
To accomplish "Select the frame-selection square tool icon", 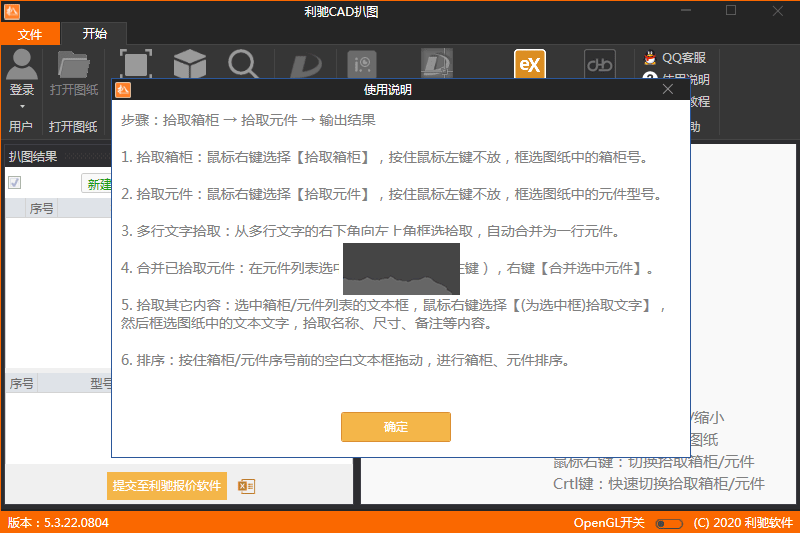I will (x=136, y=64).
